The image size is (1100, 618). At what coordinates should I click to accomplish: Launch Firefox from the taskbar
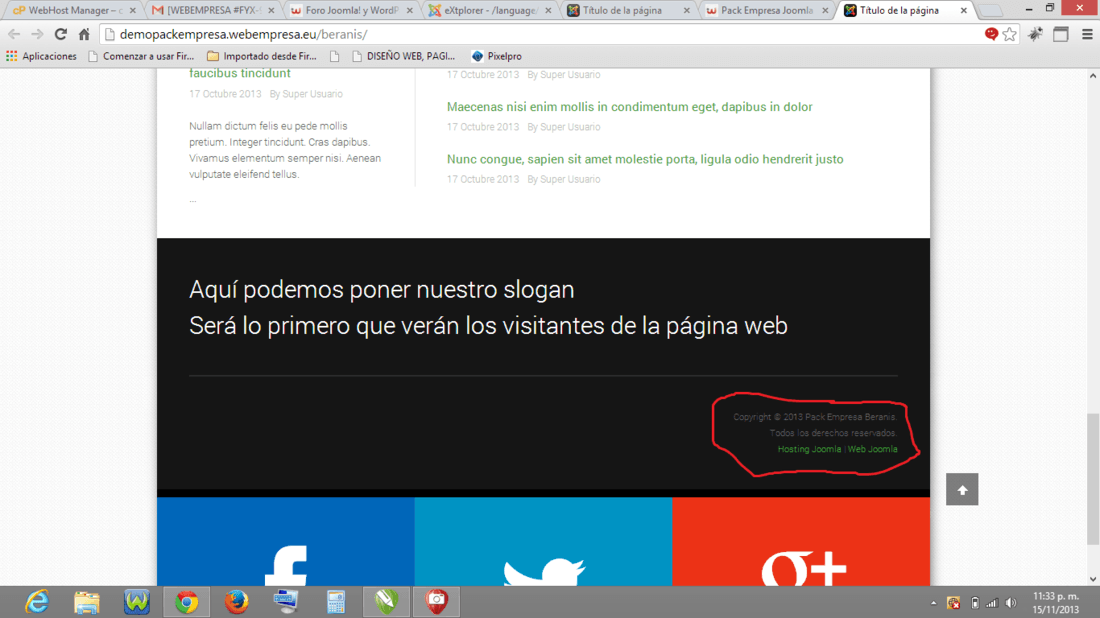tap(236, 602)
